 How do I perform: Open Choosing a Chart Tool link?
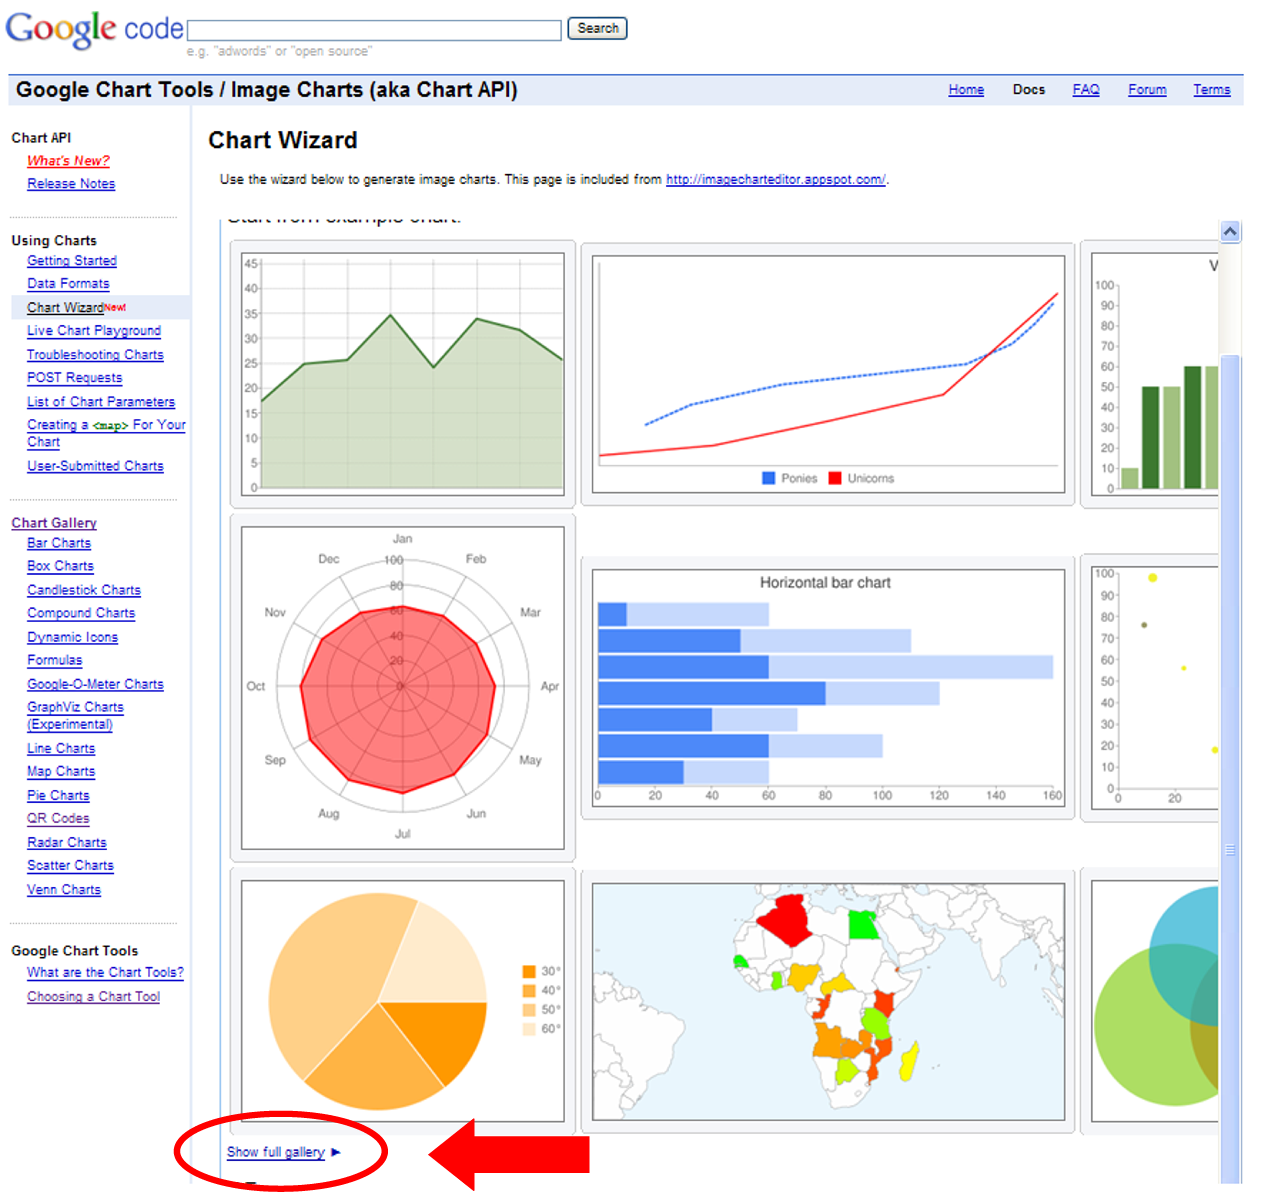pos(93,996)
